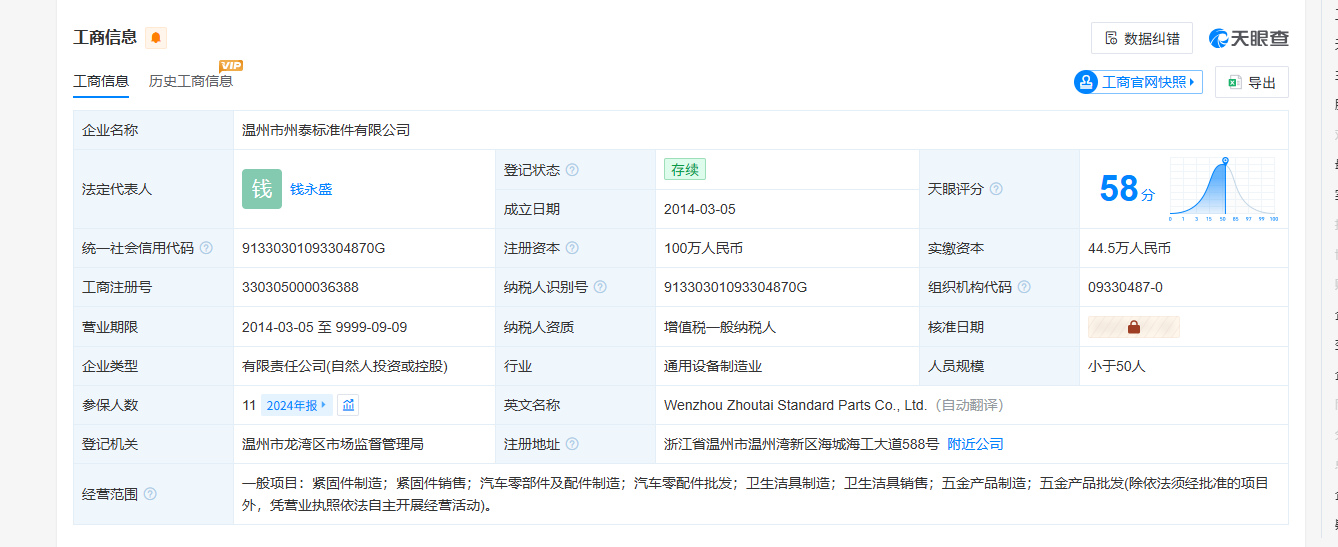Viewport: 1338px width, 547px height.
Task: Click help icon next to 纳税人识别号
Action: point(600,287)
